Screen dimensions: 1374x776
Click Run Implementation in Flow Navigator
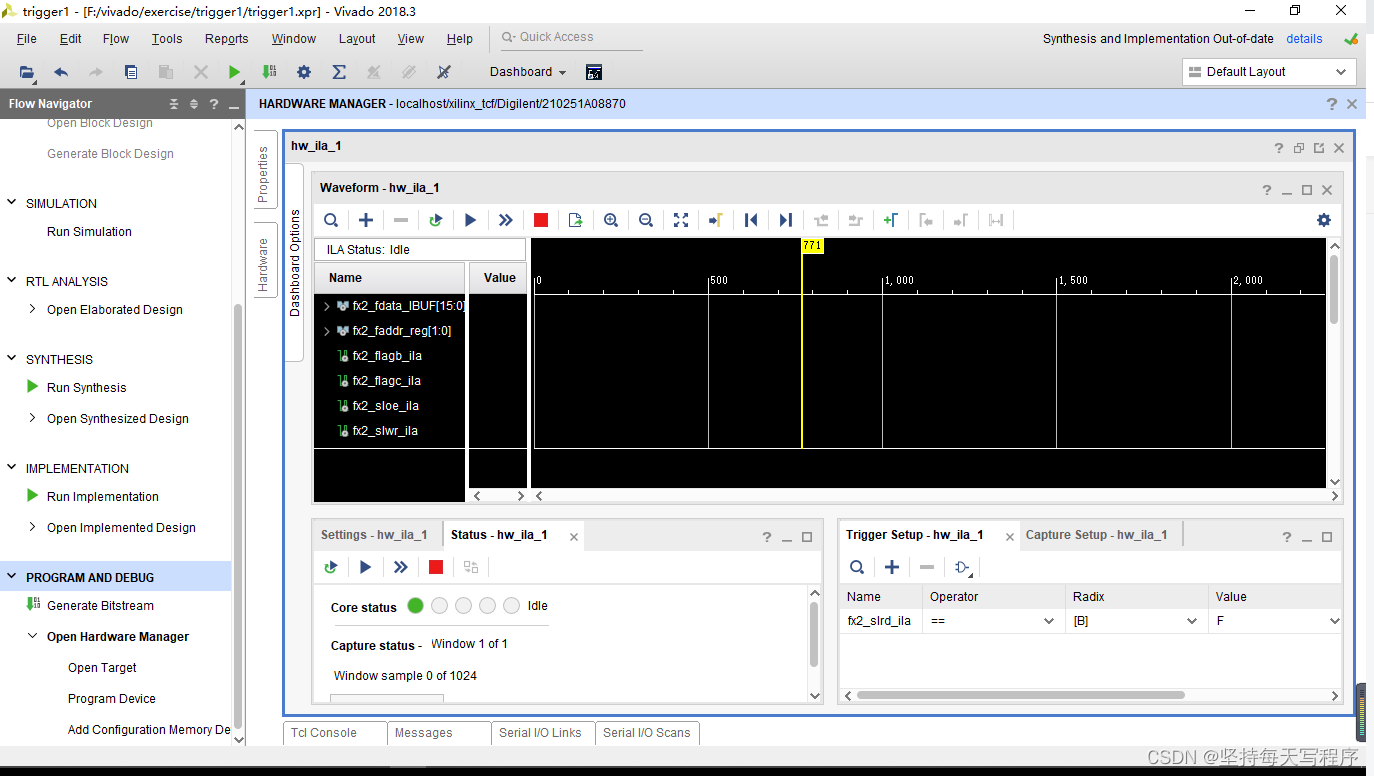103,497
